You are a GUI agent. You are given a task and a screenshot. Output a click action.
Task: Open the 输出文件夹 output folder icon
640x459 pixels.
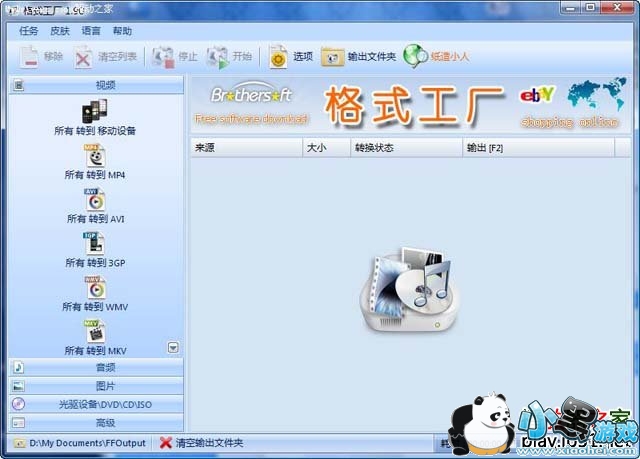coord(332,57)
